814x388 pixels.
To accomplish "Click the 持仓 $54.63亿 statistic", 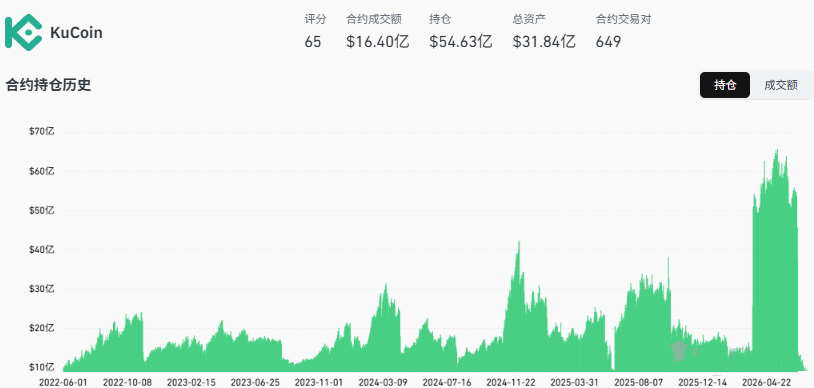I will [x=461, y=42].
